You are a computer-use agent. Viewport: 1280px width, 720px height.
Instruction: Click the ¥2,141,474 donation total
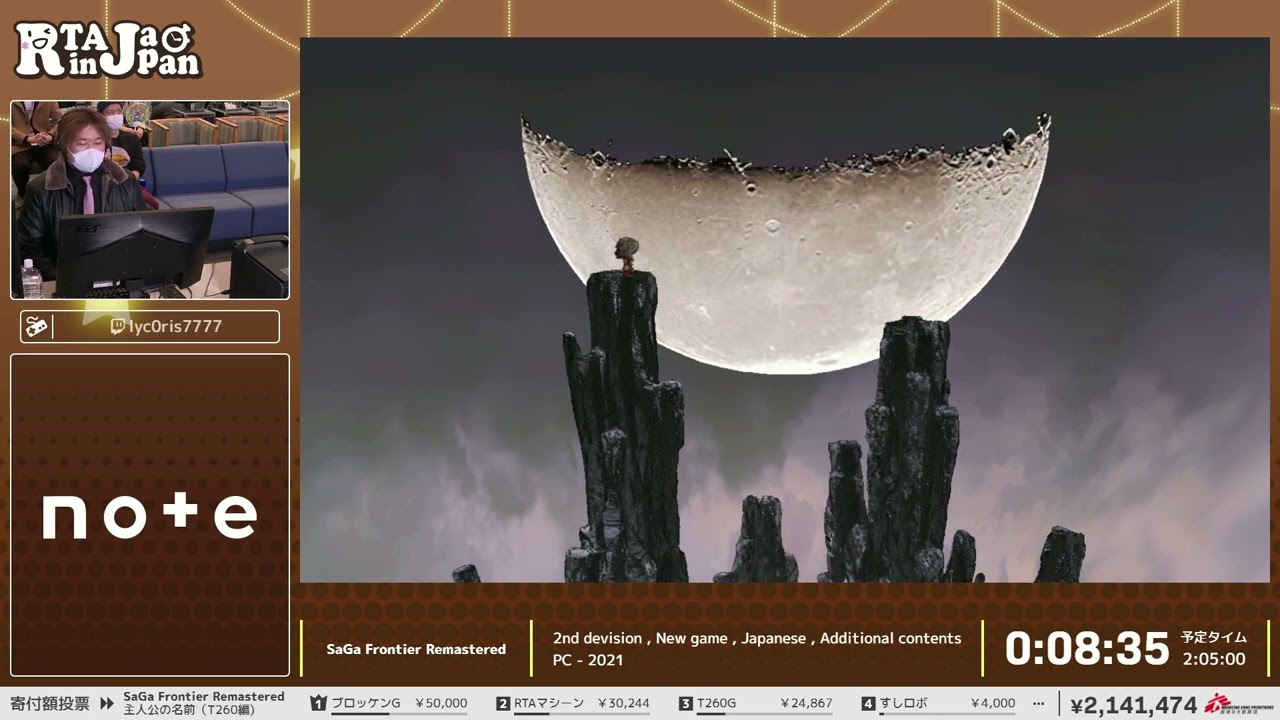point(1133,705)
